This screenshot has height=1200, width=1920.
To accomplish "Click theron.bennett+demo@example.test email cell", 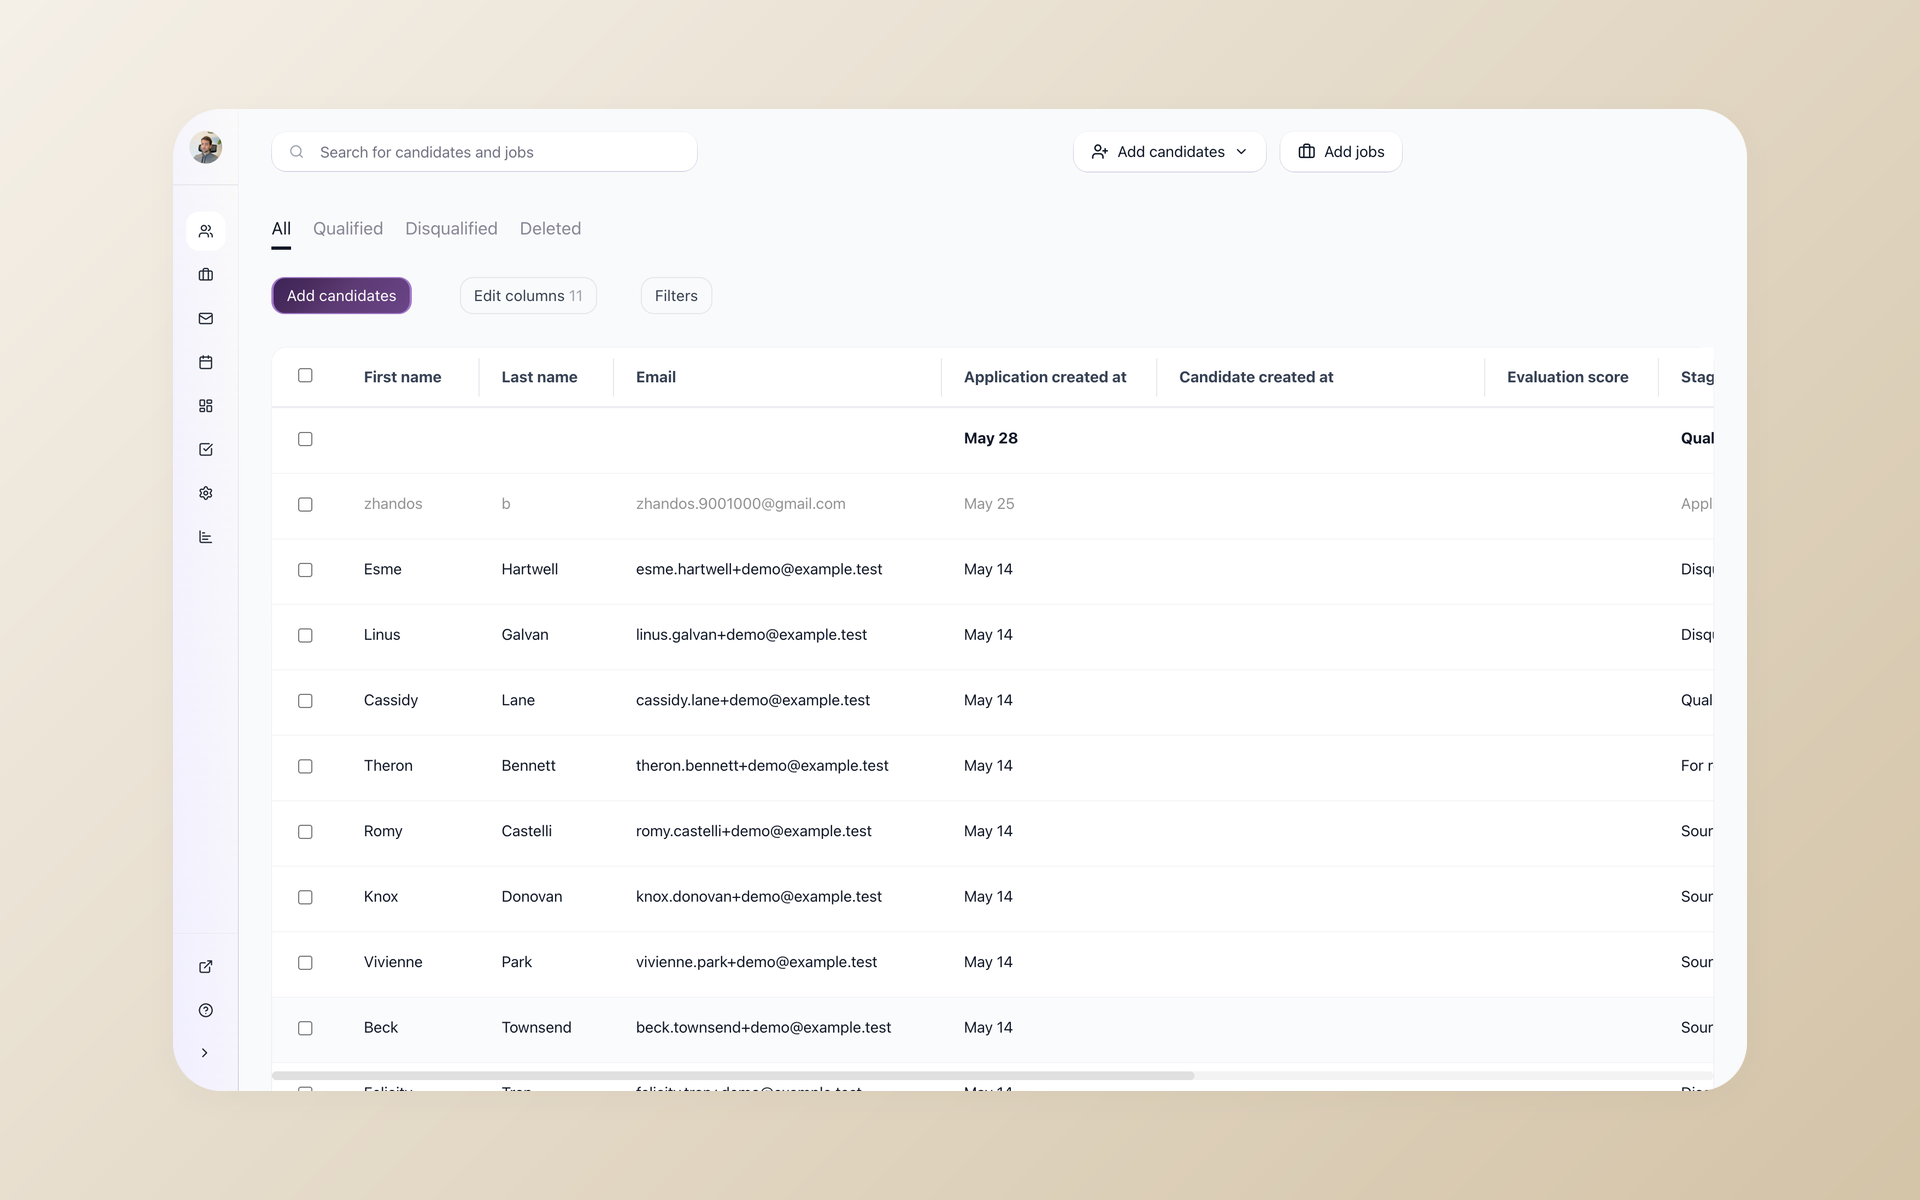I will pos(762,766).
